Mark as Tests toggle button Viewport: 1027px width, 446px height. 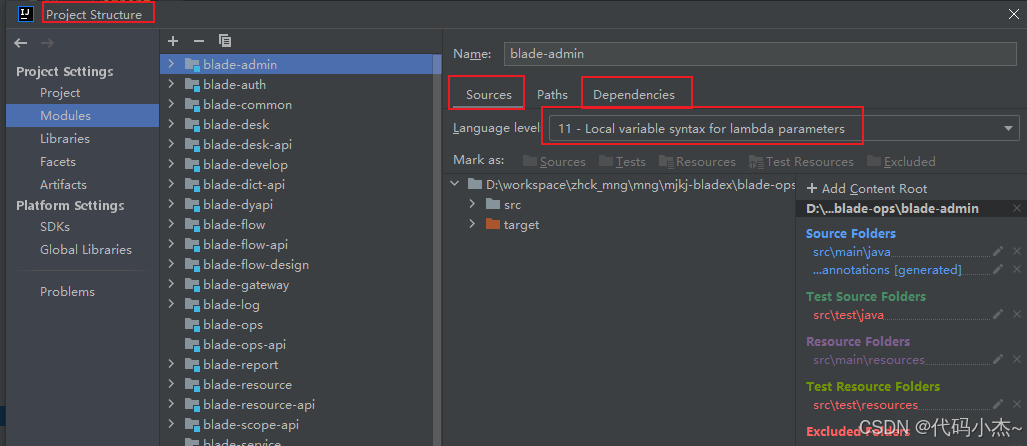pos(622,161)
